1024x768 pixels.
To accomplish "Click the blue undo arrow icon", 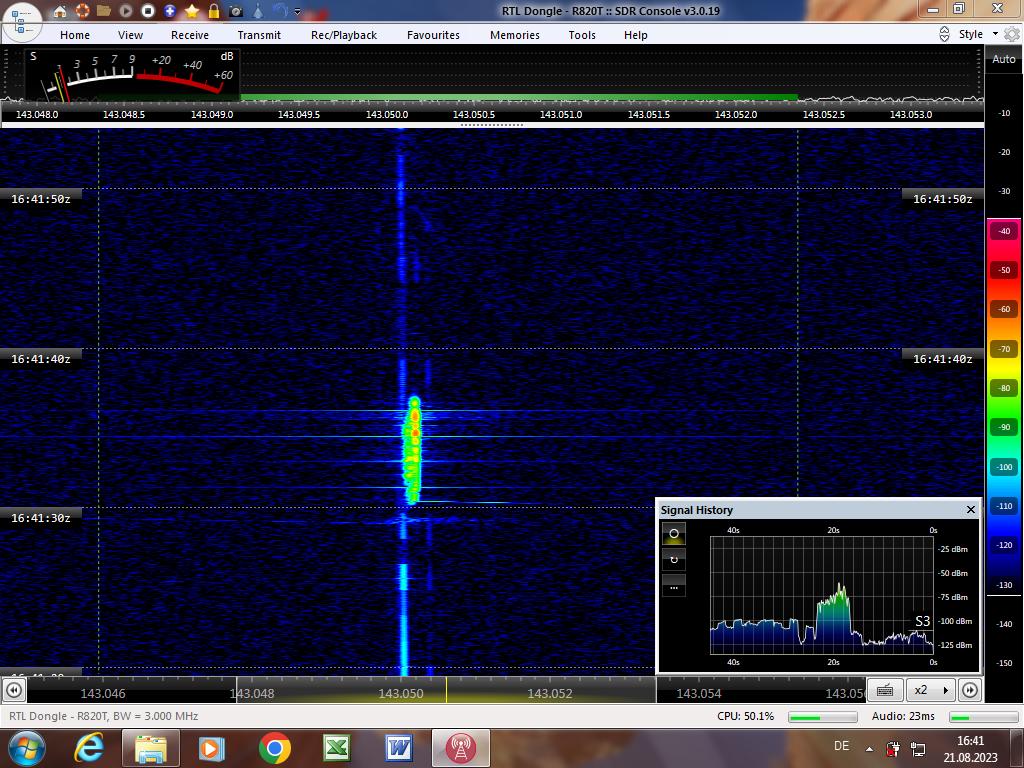I will pyautogui.click(x=280, y=10).
